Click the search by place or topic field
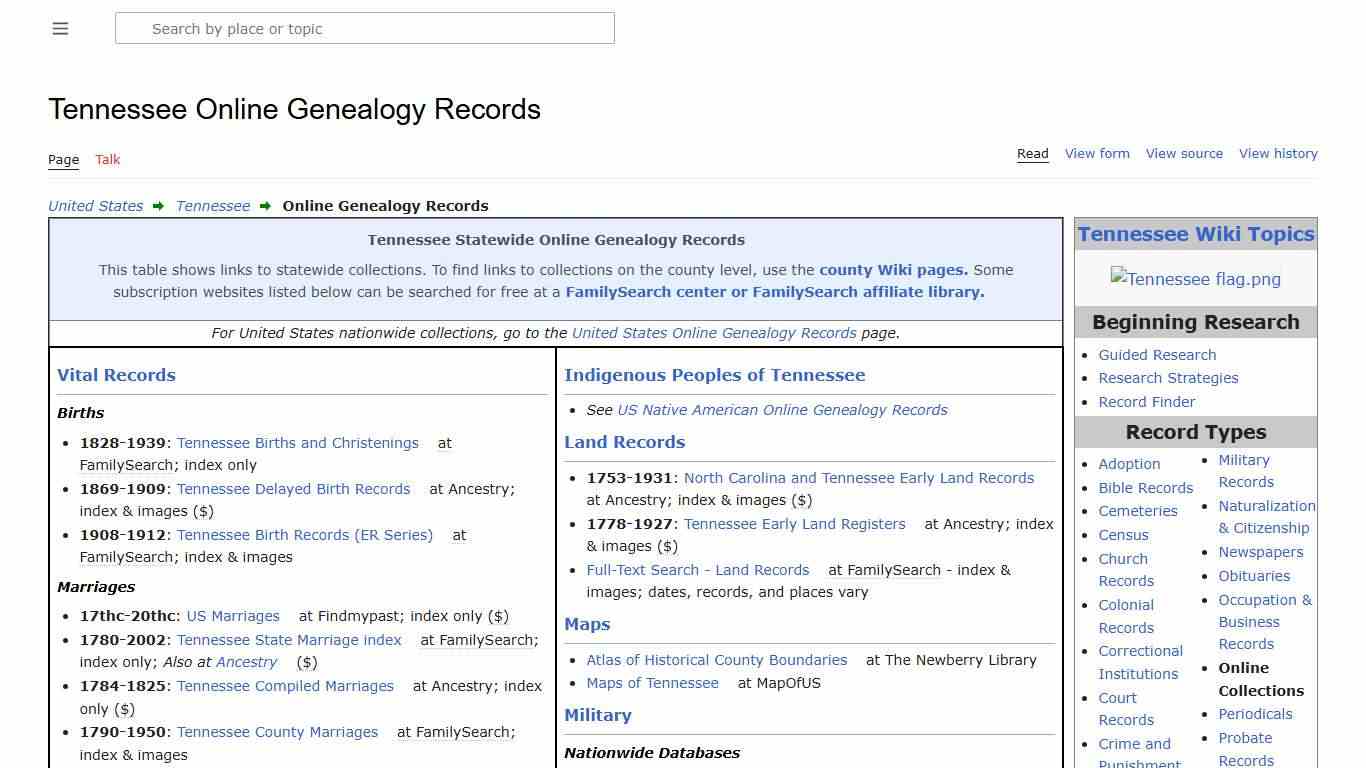This screenshot has width=1366, height=768. [365, 29]
